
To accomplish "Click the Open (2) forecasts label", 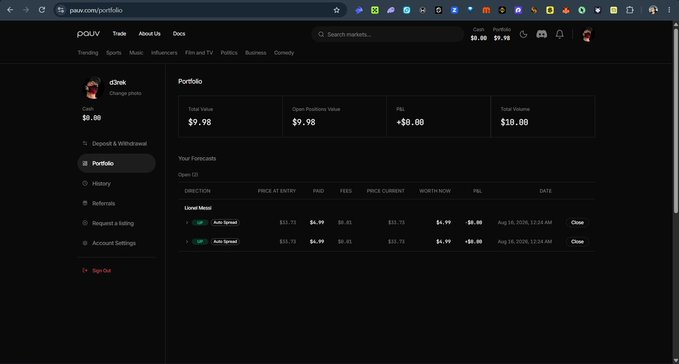I will click(188, 174).
